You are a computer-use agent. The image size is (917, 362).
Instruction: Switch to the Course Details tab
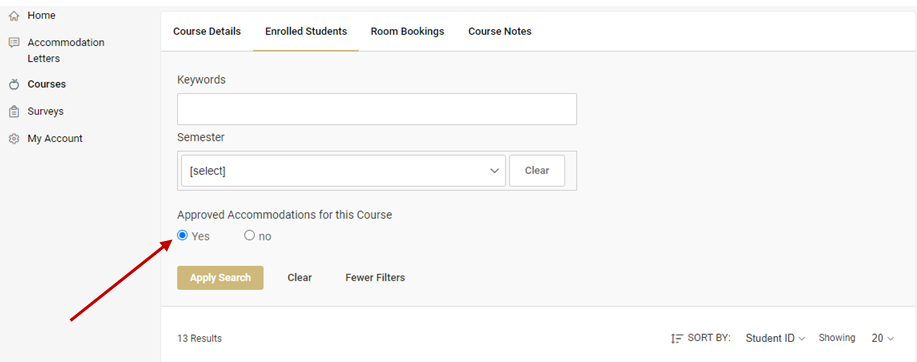click(x=207, y=32)
